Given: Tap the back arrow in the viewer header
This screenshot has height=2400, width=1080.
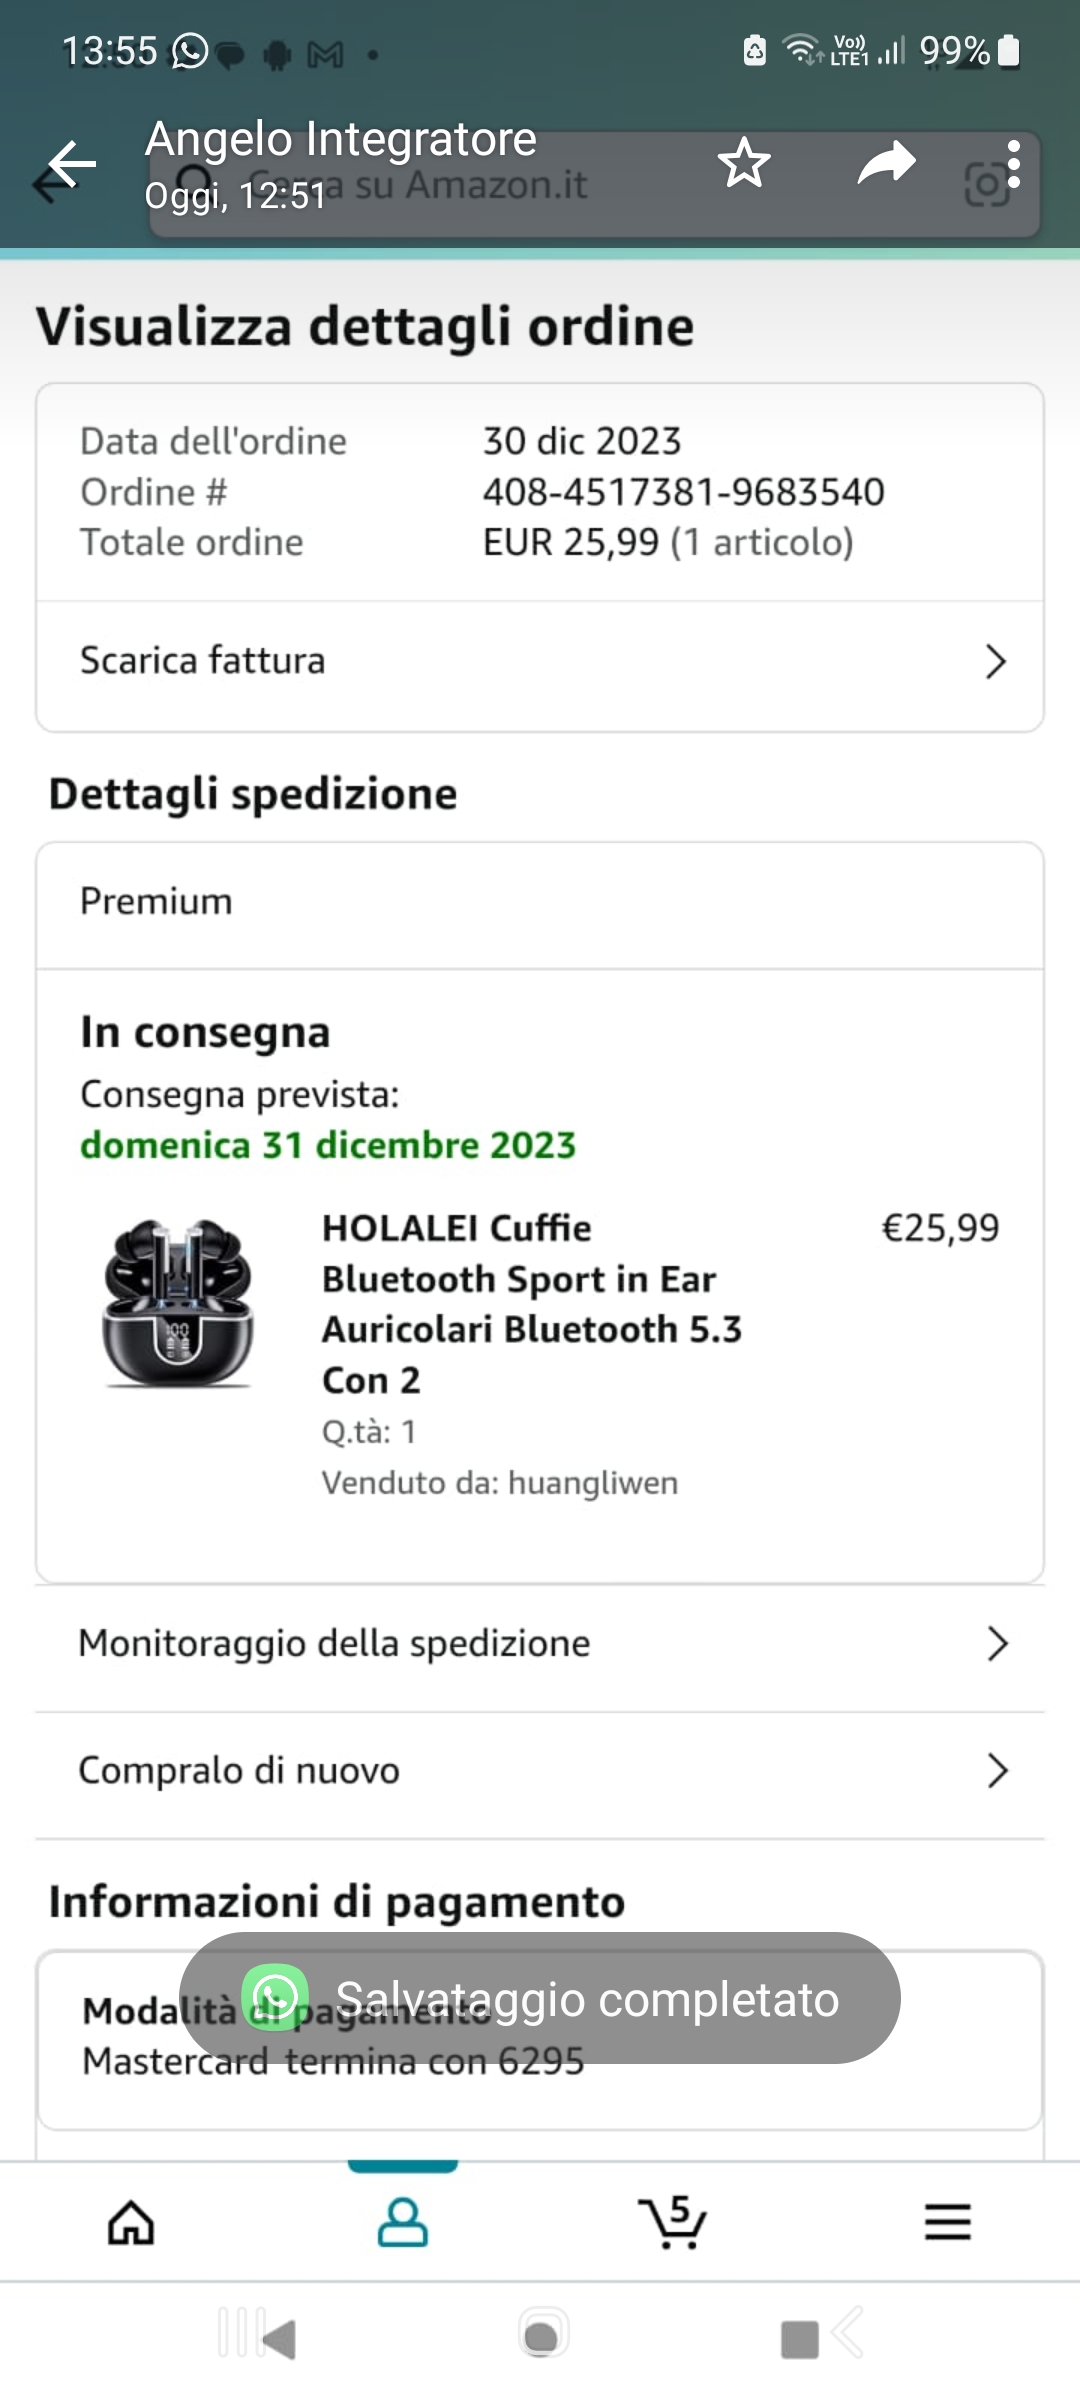Looking at the screenshot, I should 72,165.
